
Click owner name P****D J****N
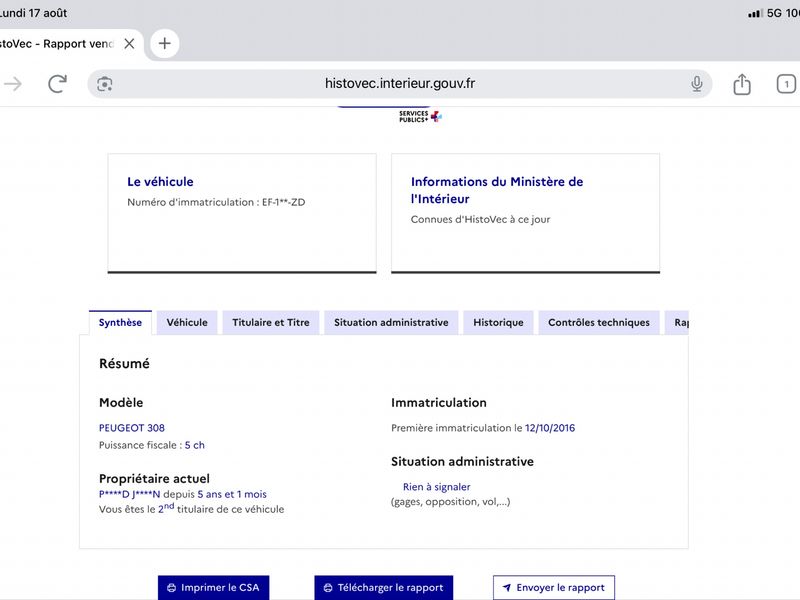click(x=130, y=494)
